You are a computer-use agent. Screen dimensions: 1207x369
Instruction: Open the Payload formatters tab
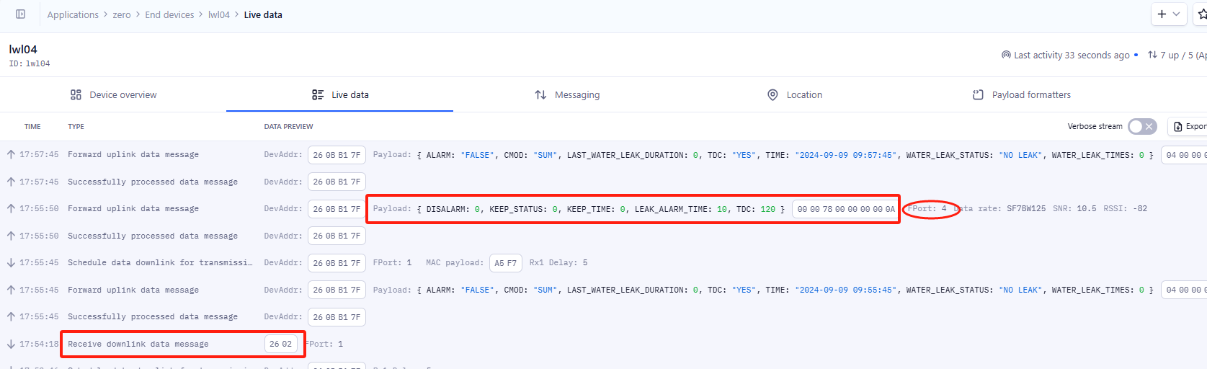tap(1020, 95)
